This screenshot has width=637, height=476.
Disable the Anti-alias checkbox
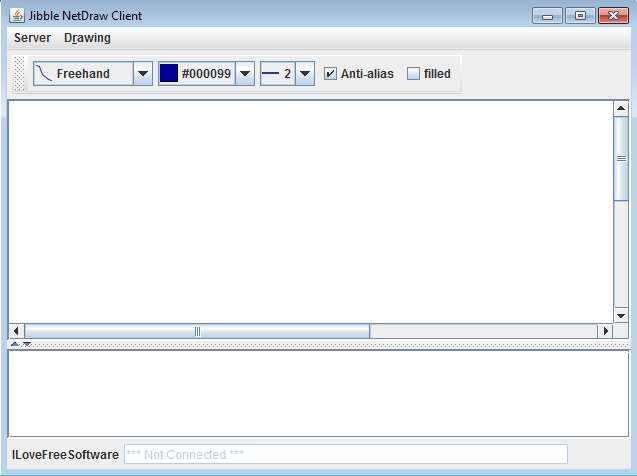point(330,74)
